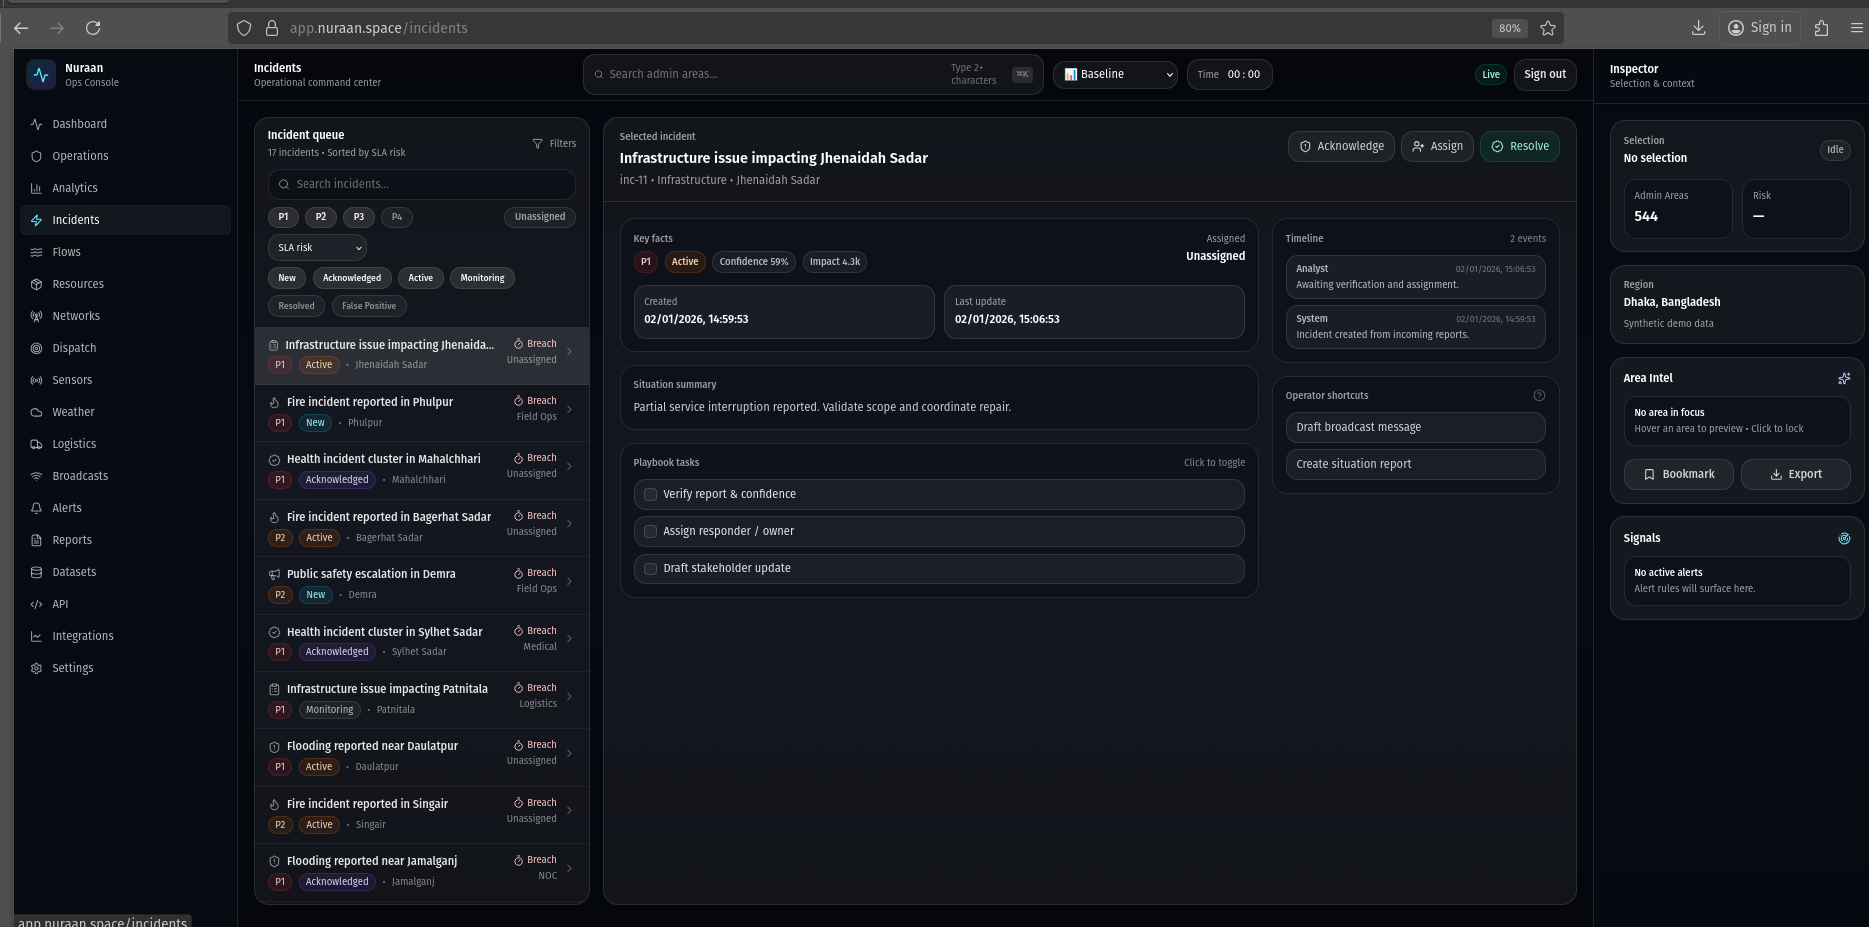The width and height of the screenshot is (1869, 928).
Task: Click the Area Intel sparkle icon
Action: [x=1843, y=378]
